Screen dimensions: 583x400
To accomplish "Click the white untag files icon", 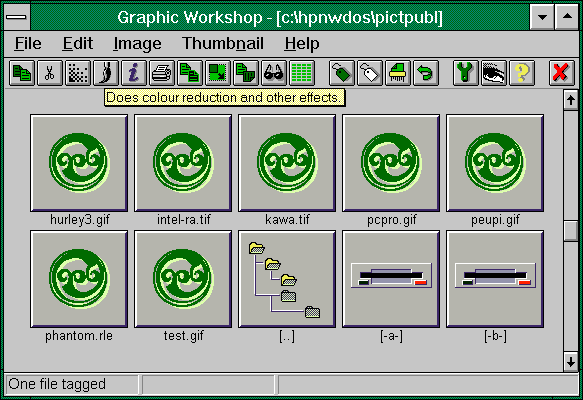I will pyautogui.click(x=370, y=73).
